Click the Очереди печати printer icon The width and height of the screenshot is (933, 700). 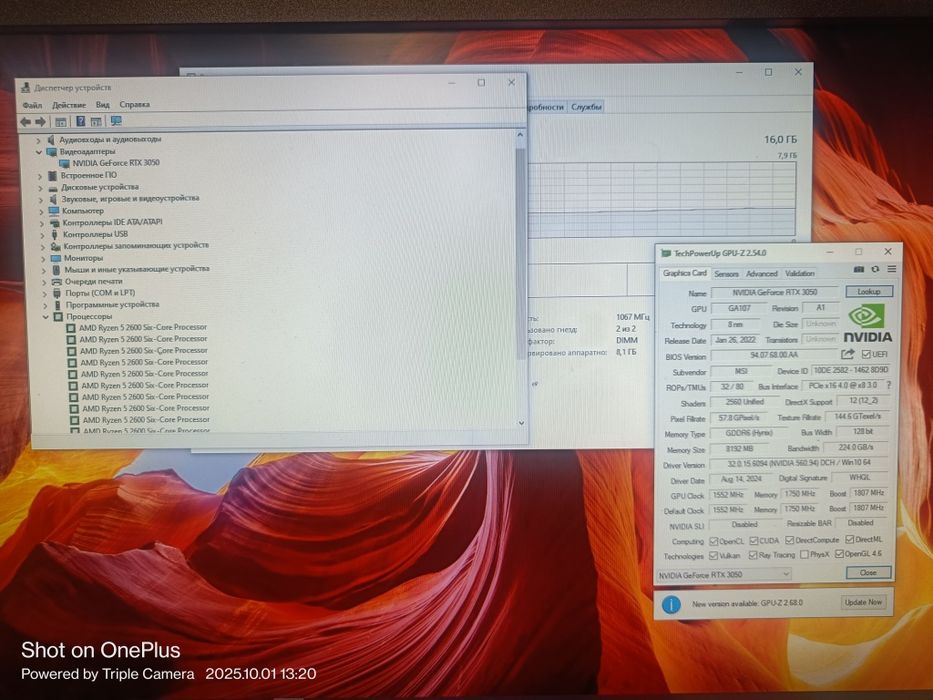click(x=57, y=282)
